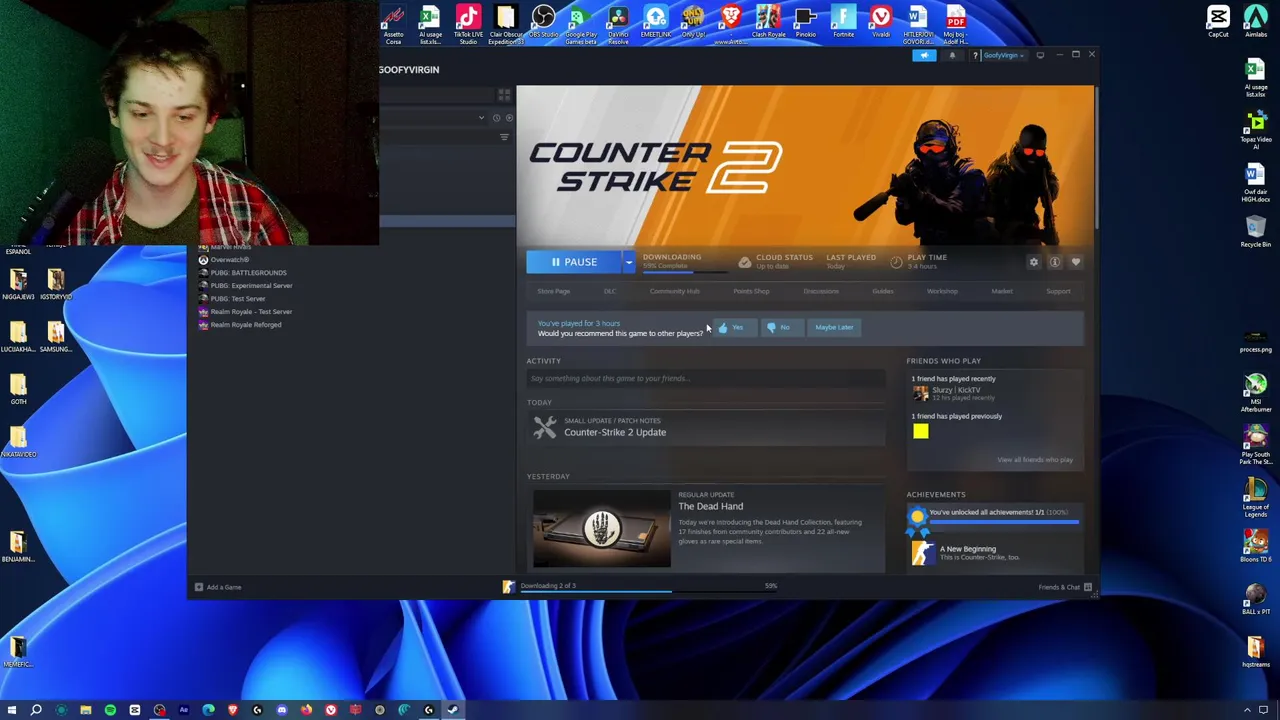
Task: Click Steam icon on taskbar
Action: [453, 710]
